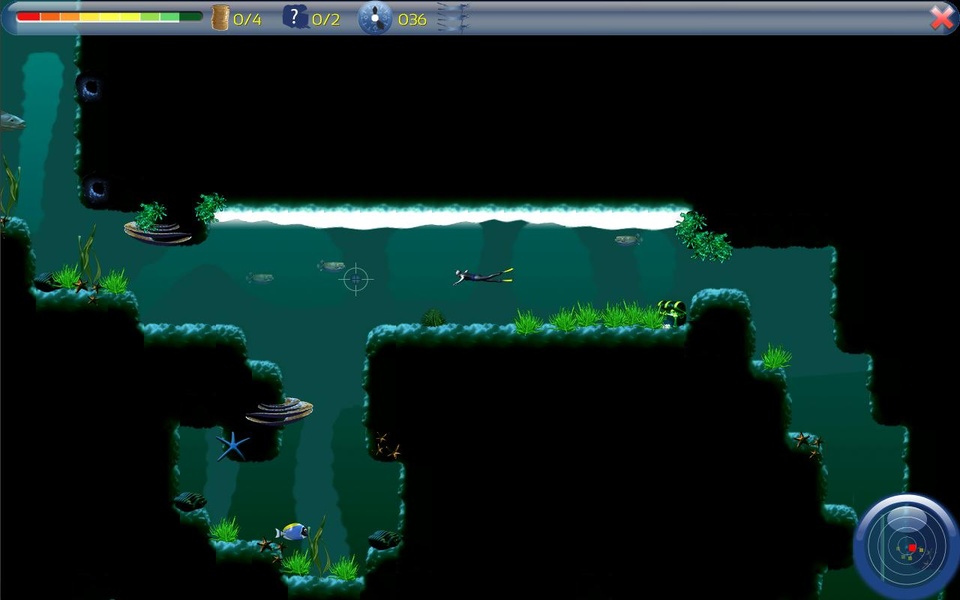This screenshot has height=600, width=960.
Task: Click the large blue starfish
Action: (x=232, y=446)
